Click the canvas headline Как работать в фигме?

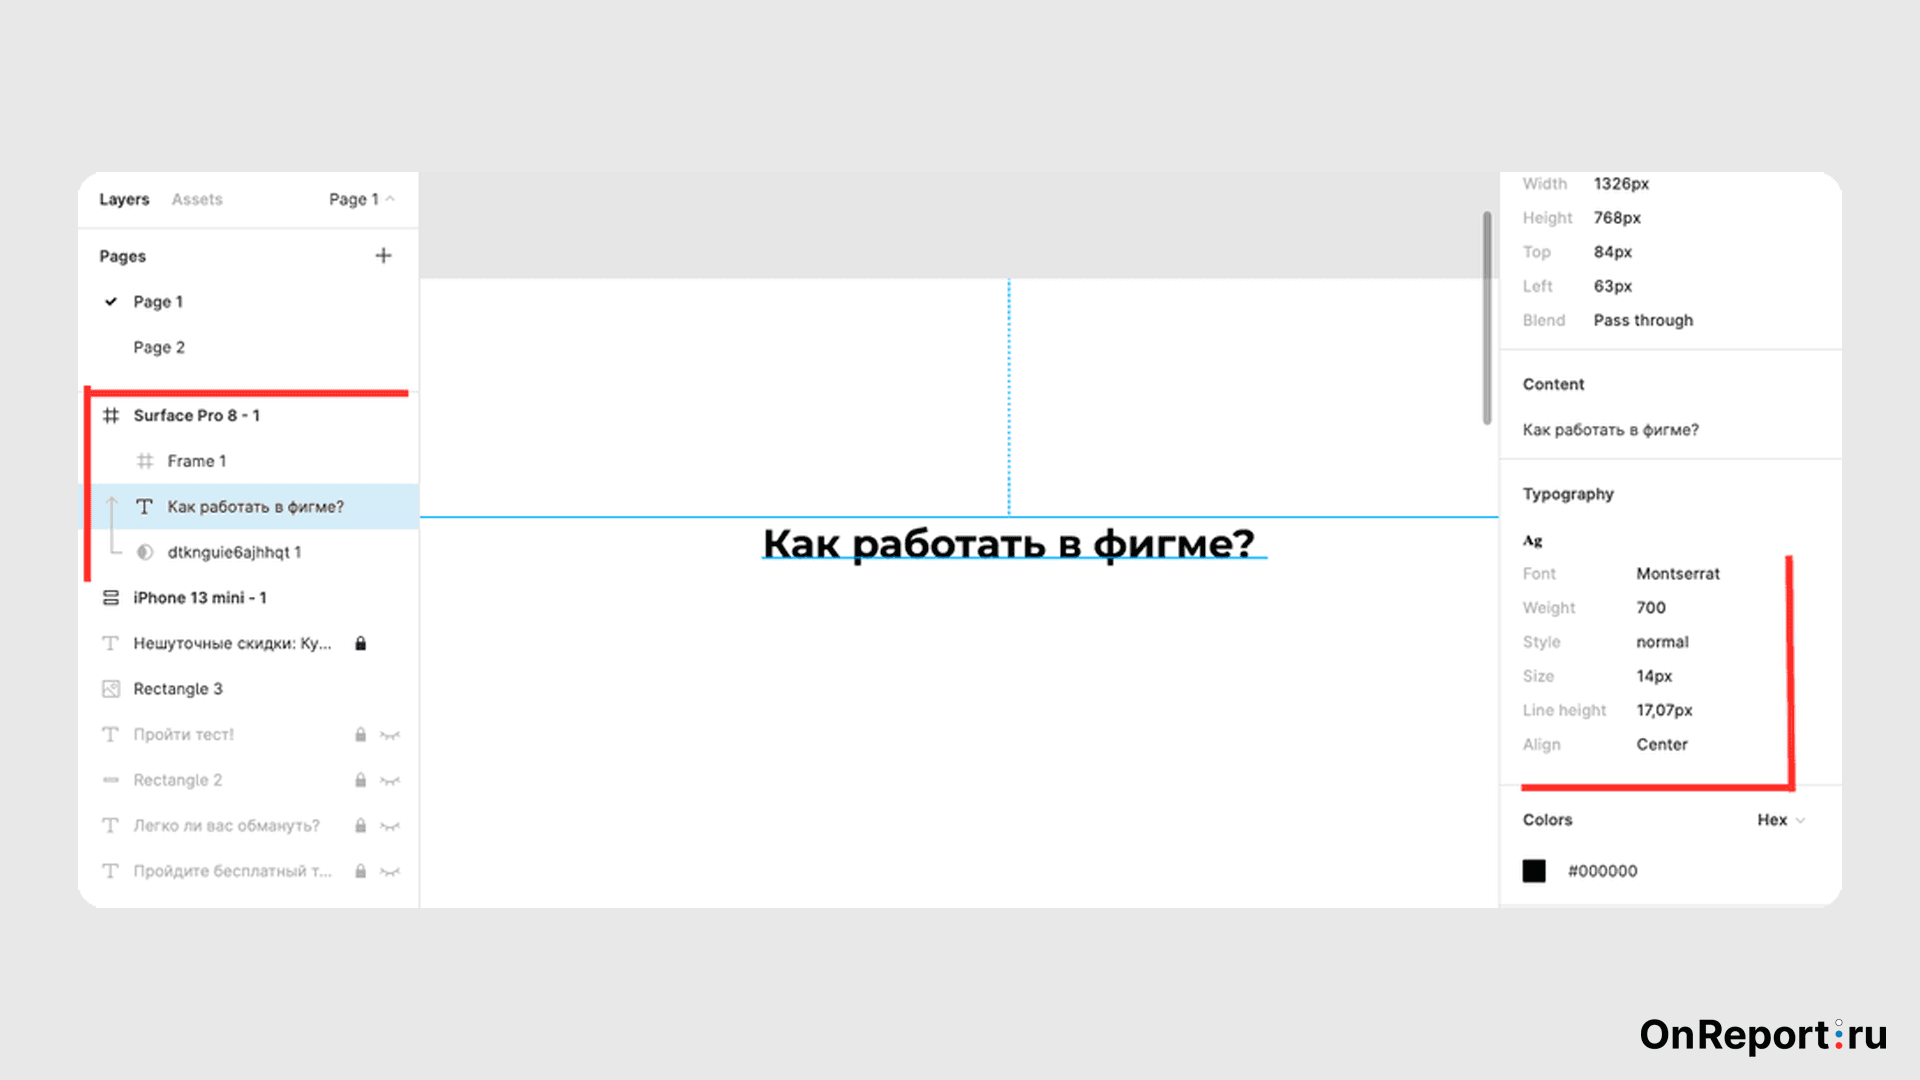pyautogui.click(x=1009, y=544)
